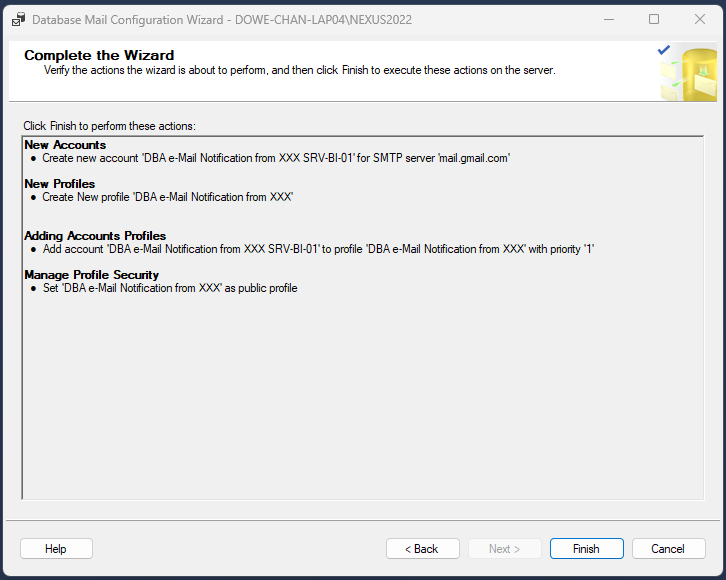Click the 'New Accounts' section heading
Screen dimensions: 726x580
[65, 145]
